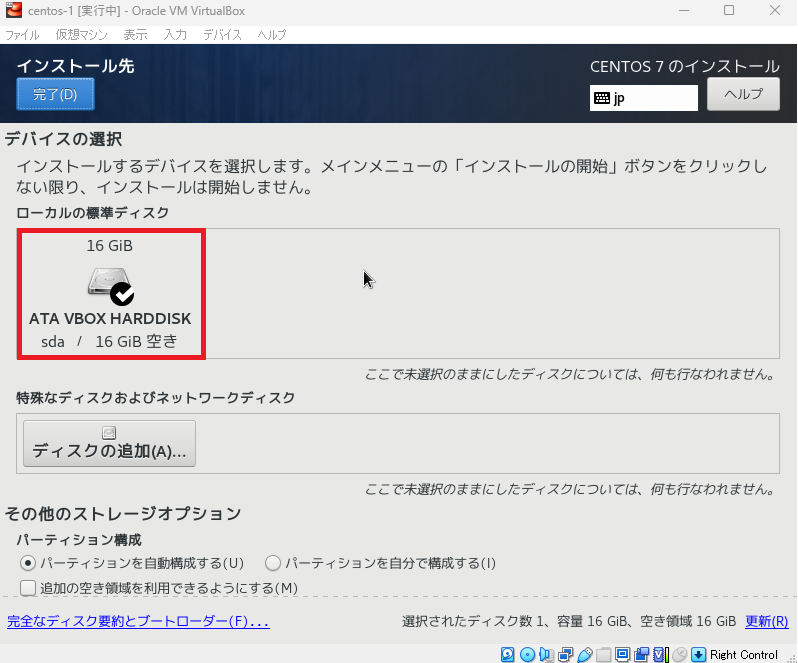798x663 pixels.
Task: Click the network adapter status icon
Action: coord(565,654)
